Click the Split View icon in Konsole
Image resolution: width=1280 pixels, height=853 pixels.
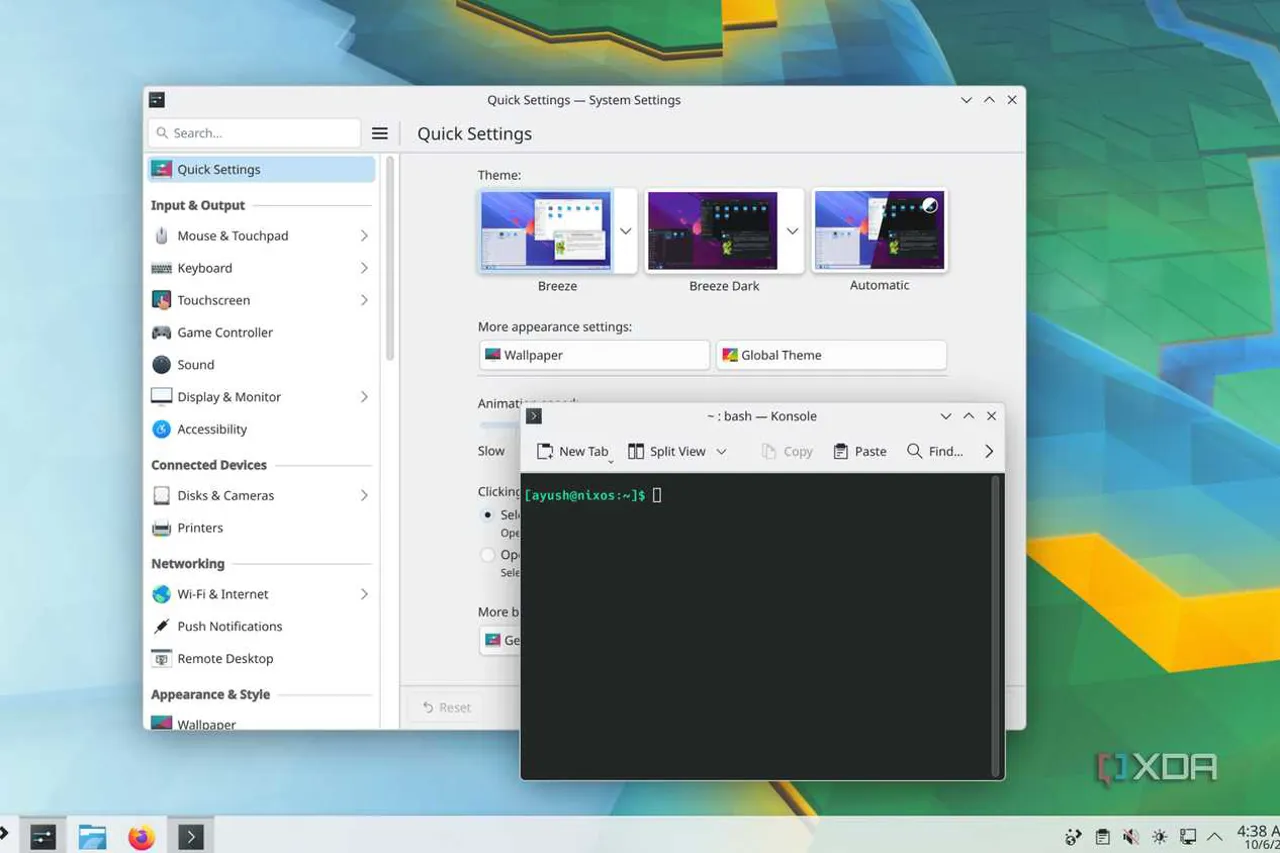[x=636, y=451]
